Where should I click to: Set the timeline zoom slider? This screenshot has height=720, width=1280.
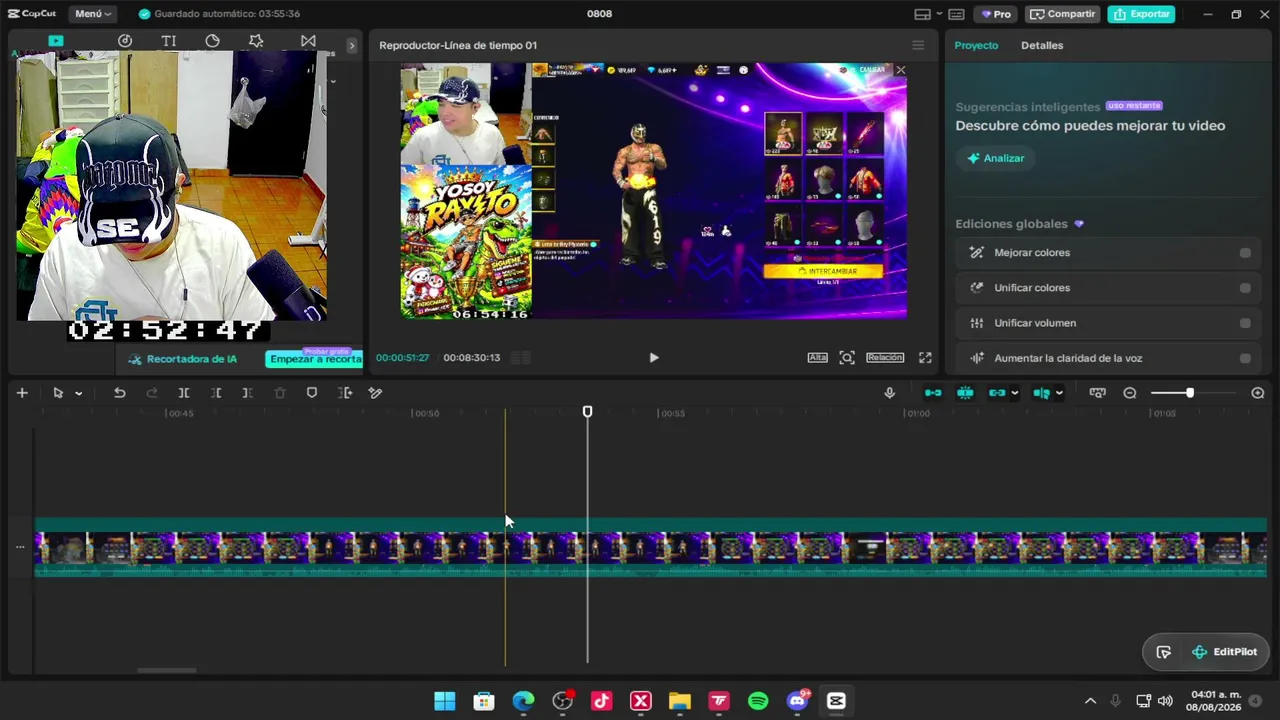1189,393
